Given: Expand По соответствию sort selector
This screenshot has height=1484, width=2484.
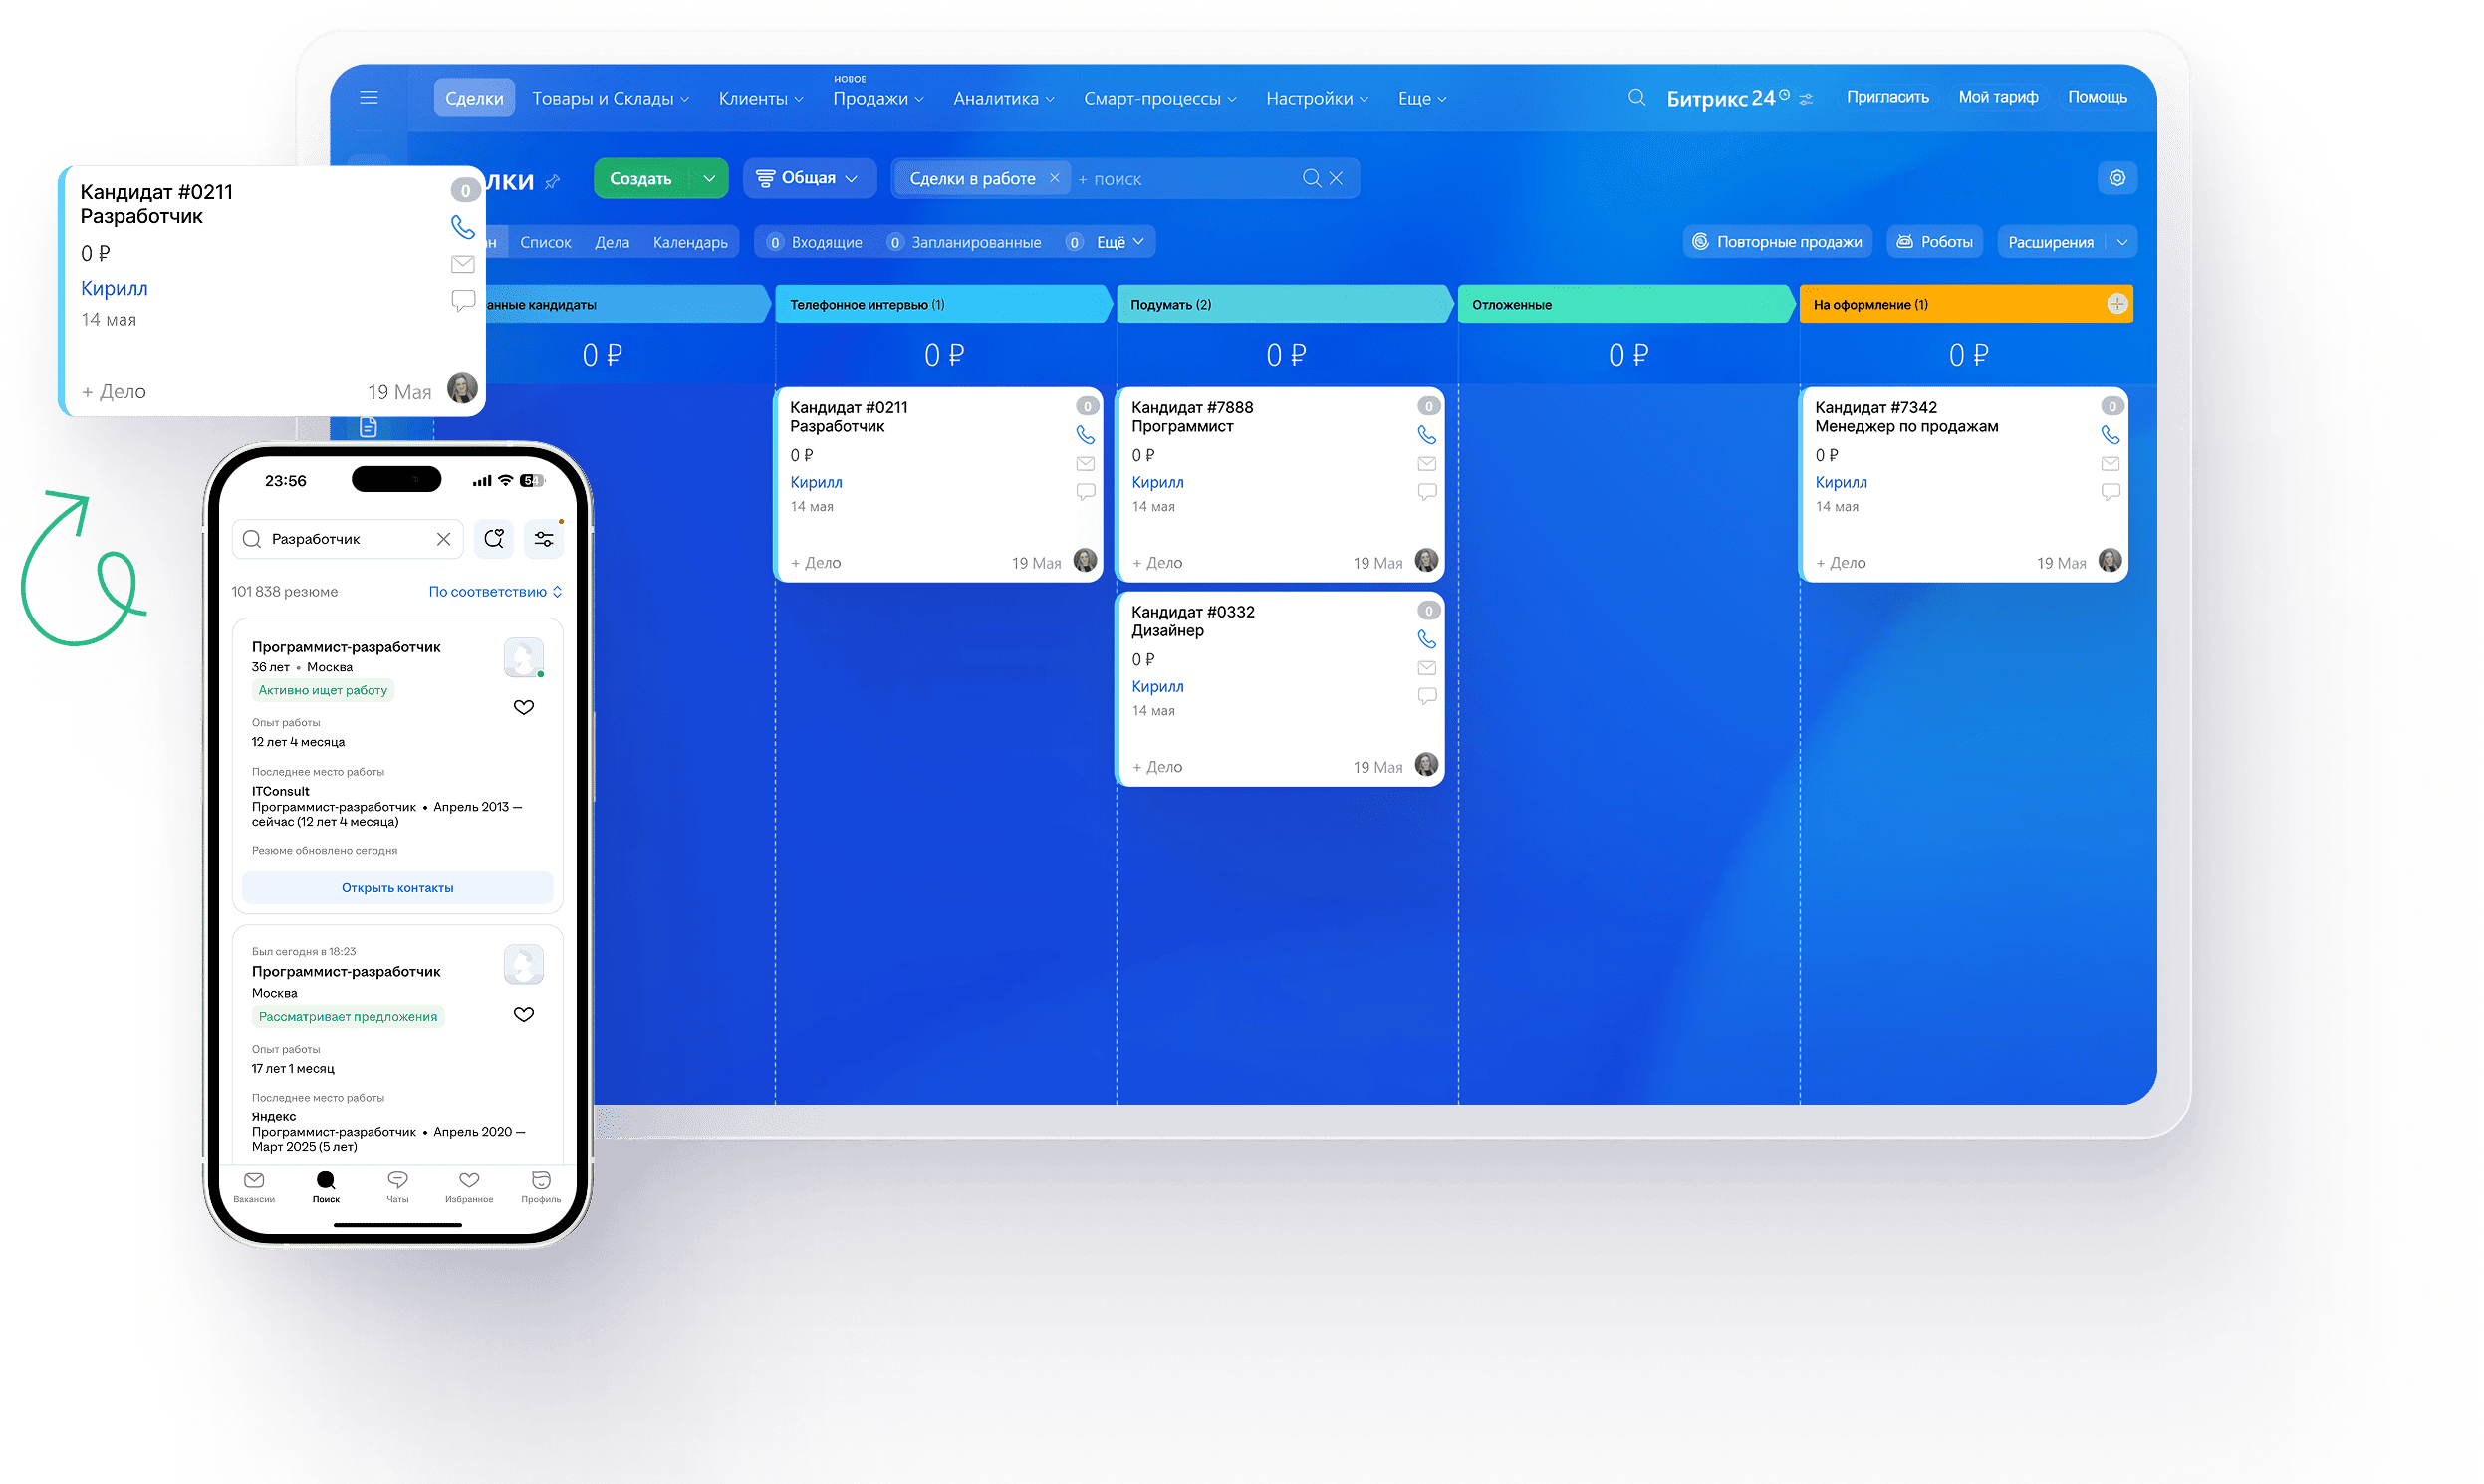Looking at the screenshot, I should [x=495, y=592].
